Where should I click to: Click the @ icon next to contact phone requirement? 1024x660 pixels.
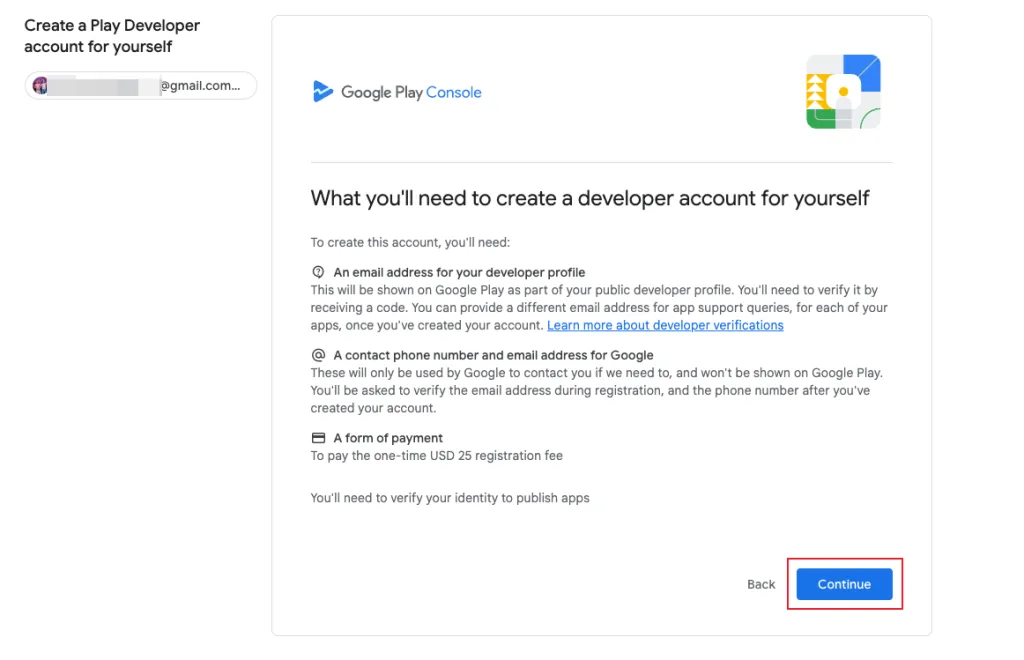pos(316,355)
